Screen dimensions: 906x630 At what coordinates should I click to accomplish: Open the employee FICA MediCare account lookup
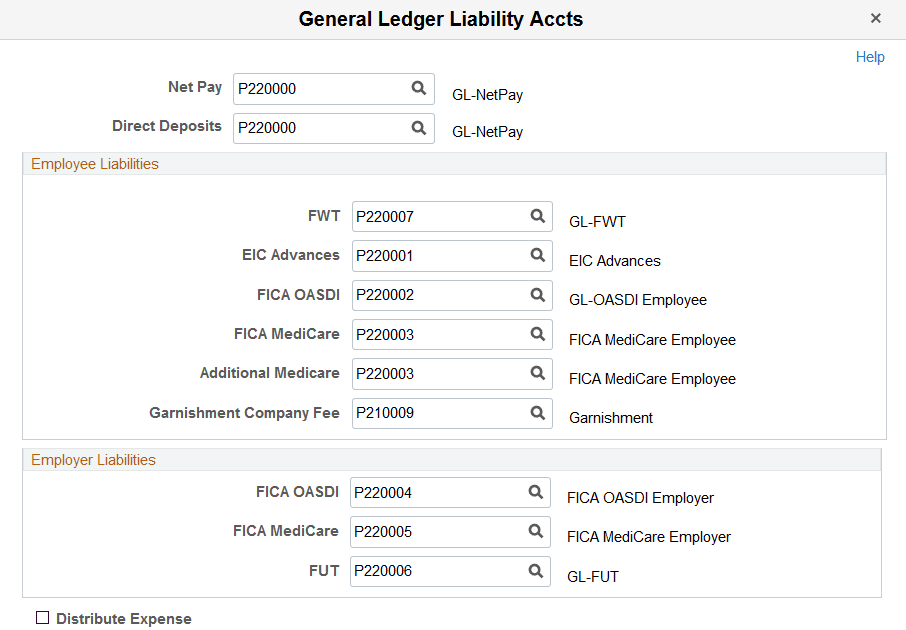(x=537, y=334)
